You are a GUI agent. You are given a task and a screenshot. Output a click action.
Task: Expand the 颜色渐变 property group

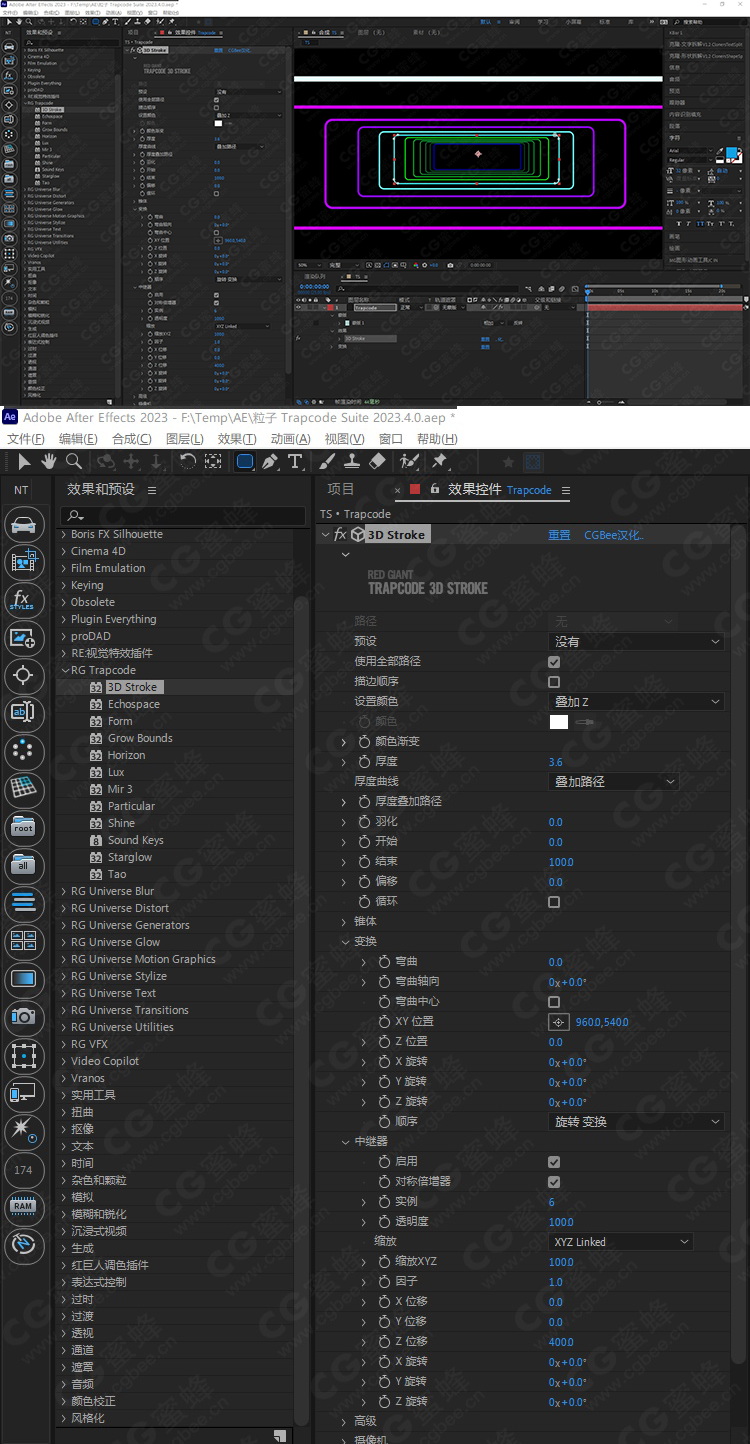pyautogui.click(x=344, y=742)
